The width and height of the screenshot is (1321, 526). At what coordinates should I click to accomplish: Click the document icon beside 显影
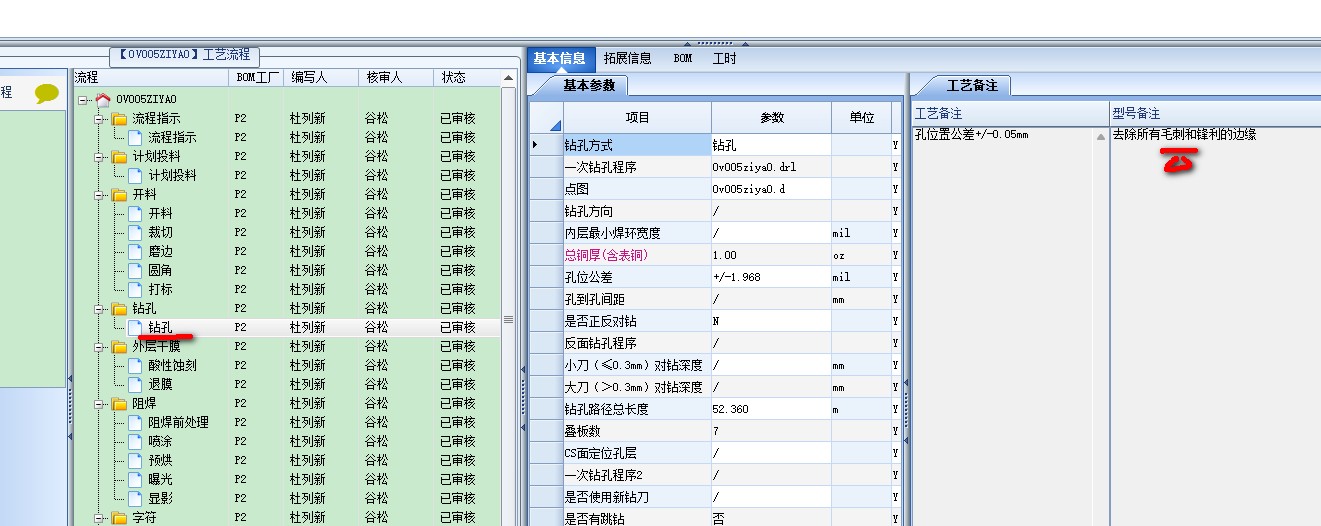[x=136, y=499]
